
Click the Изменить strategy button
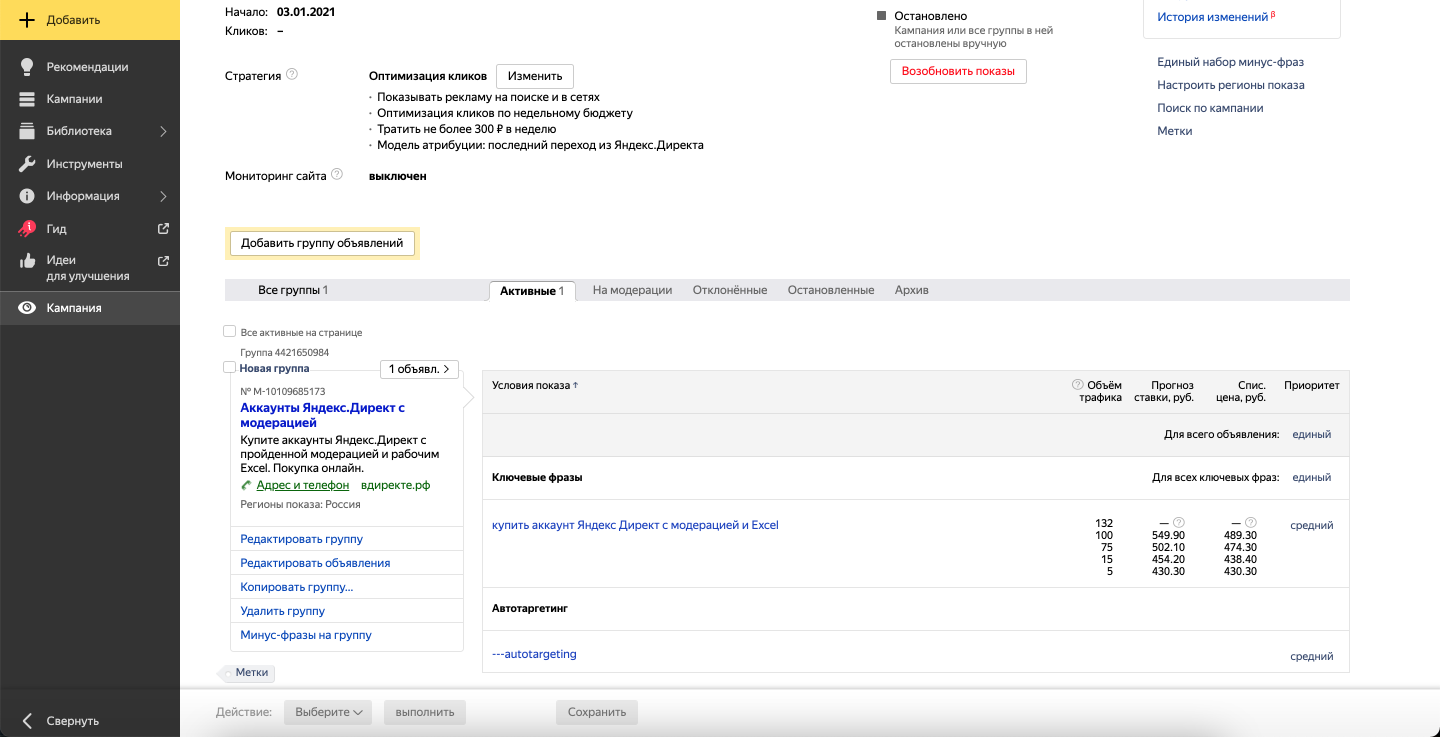tap(535, 76)
